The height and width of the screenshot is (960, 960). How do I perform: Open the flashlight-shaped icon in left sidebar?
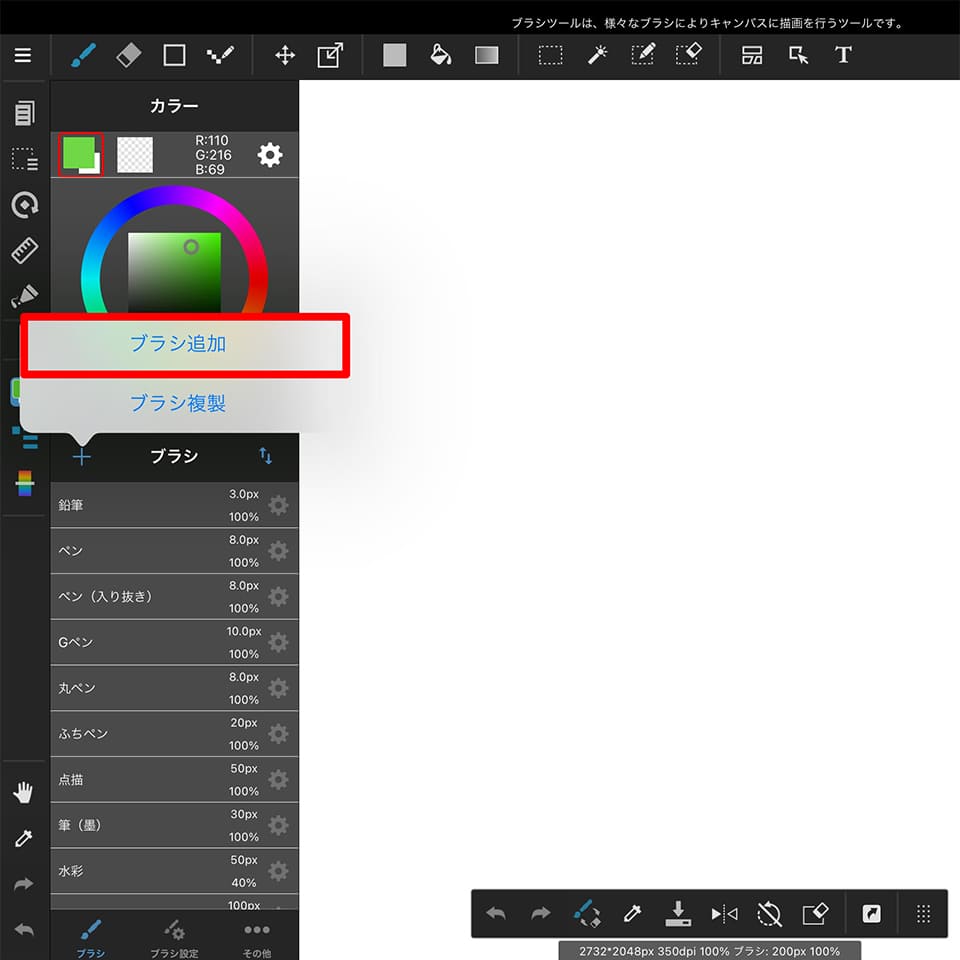[x=25, y=296]
